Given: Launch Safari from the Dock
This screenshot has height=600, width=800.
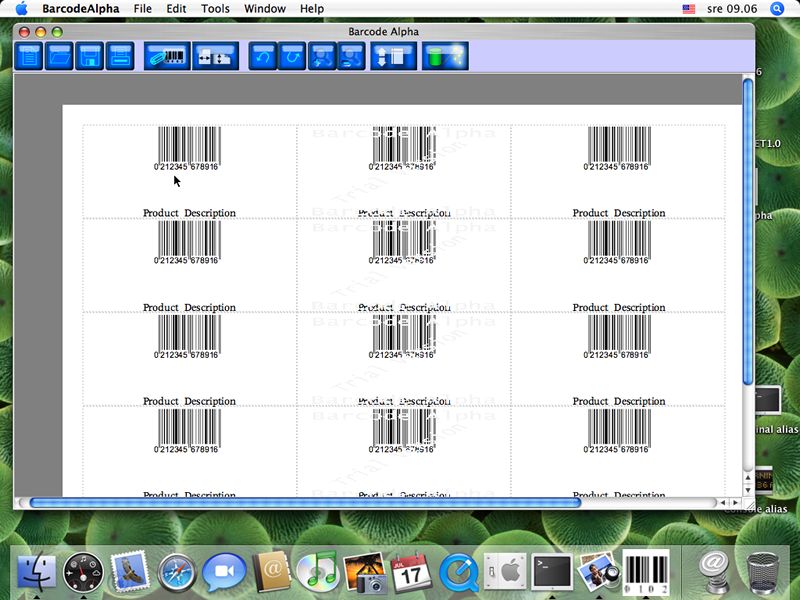Looking at the screenshot, I should [x=177, y=573].
